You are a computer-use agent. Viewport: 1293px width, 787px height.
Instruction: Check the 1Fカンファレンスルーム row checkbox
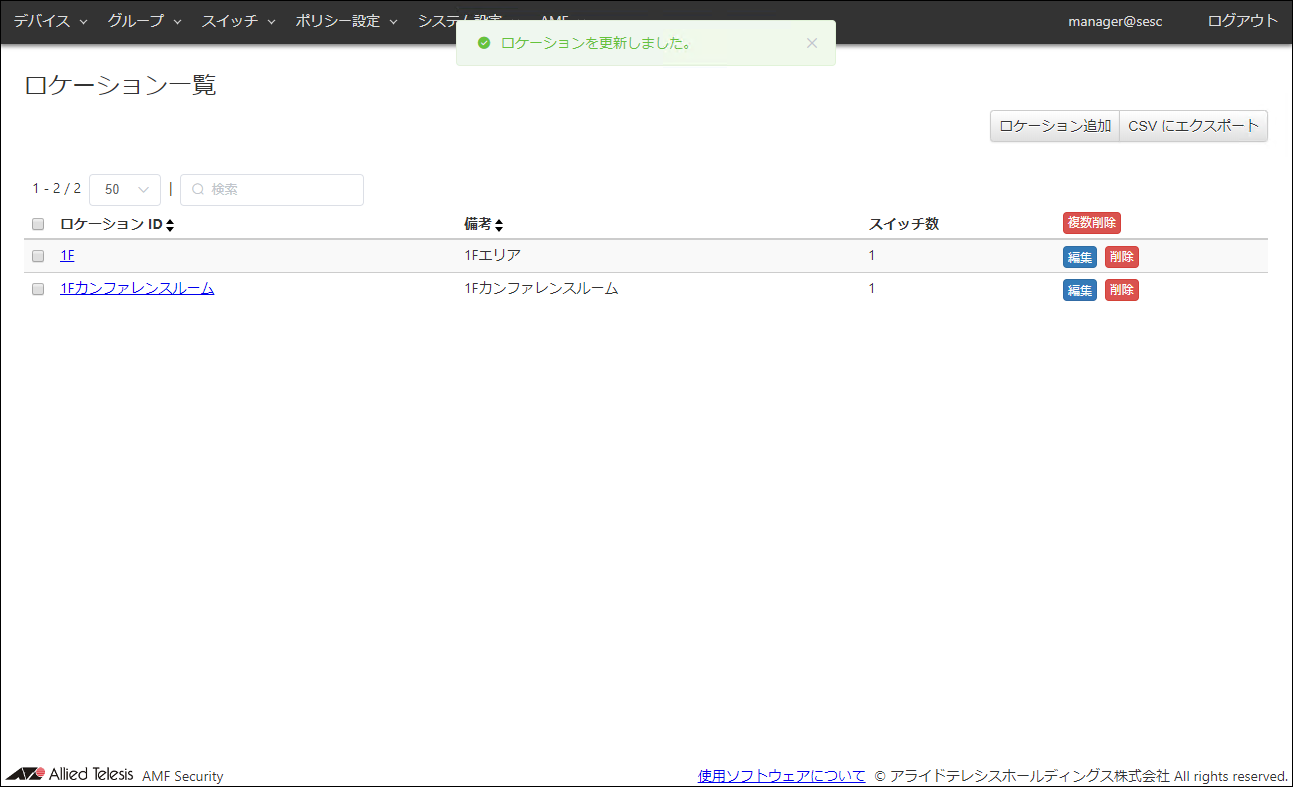(x=38, y=289)
